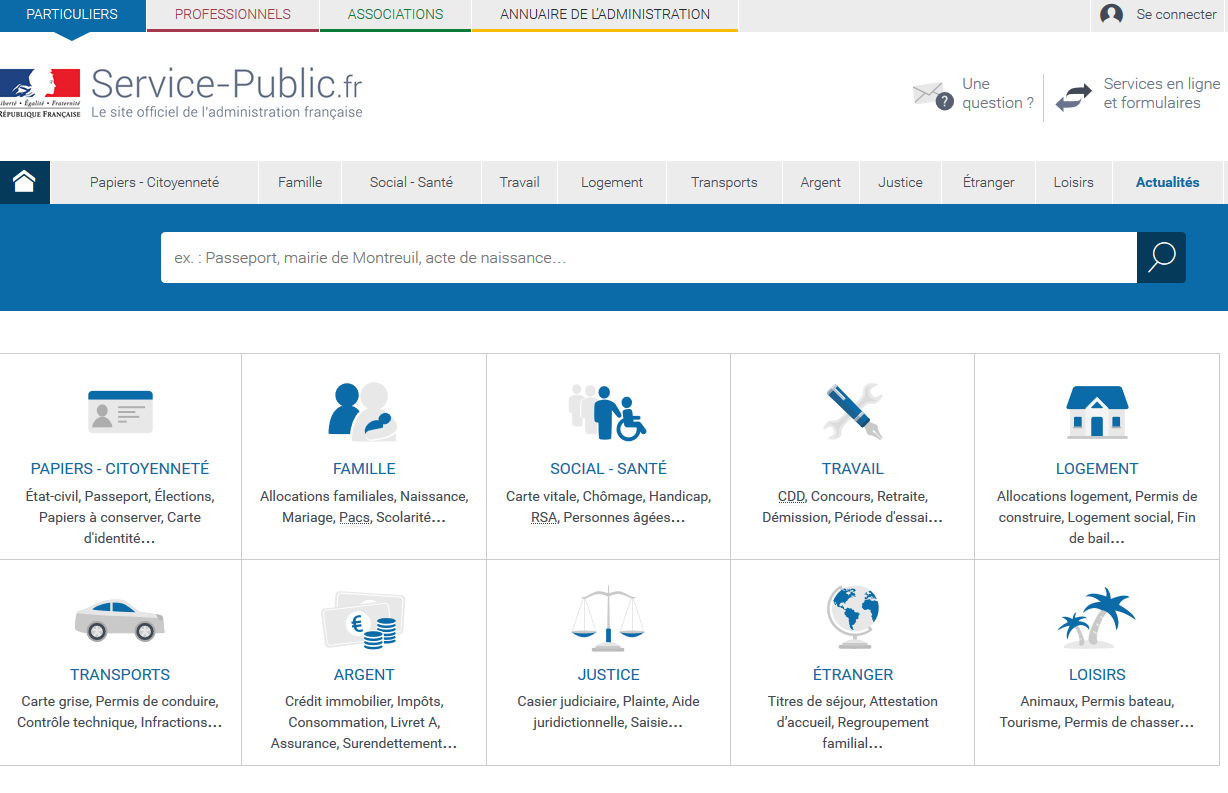This screenshot has height=793, width=1228.
Task: Click the Service-Public.fr site title
Action: (226, 82)
